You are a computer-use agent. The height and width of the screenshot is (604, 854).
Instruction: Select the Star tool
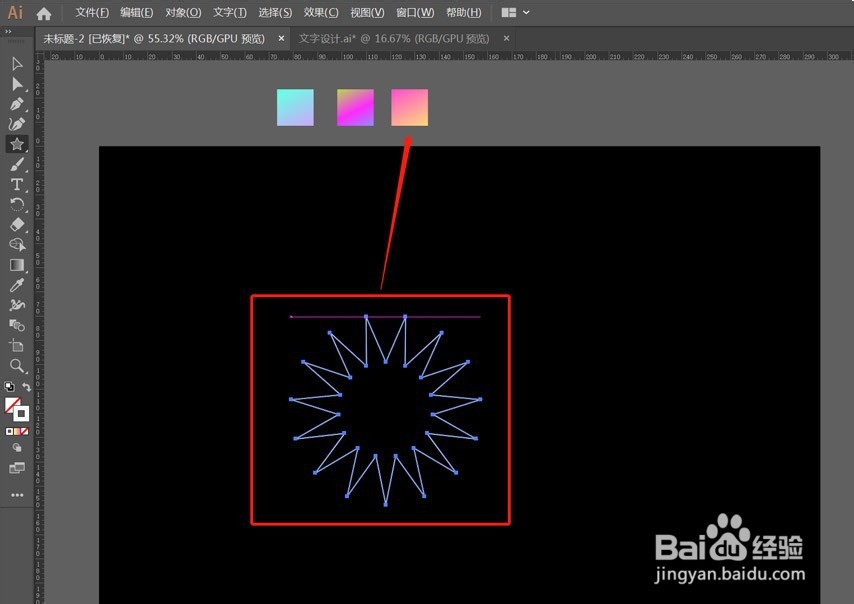(x=17, y=144)
